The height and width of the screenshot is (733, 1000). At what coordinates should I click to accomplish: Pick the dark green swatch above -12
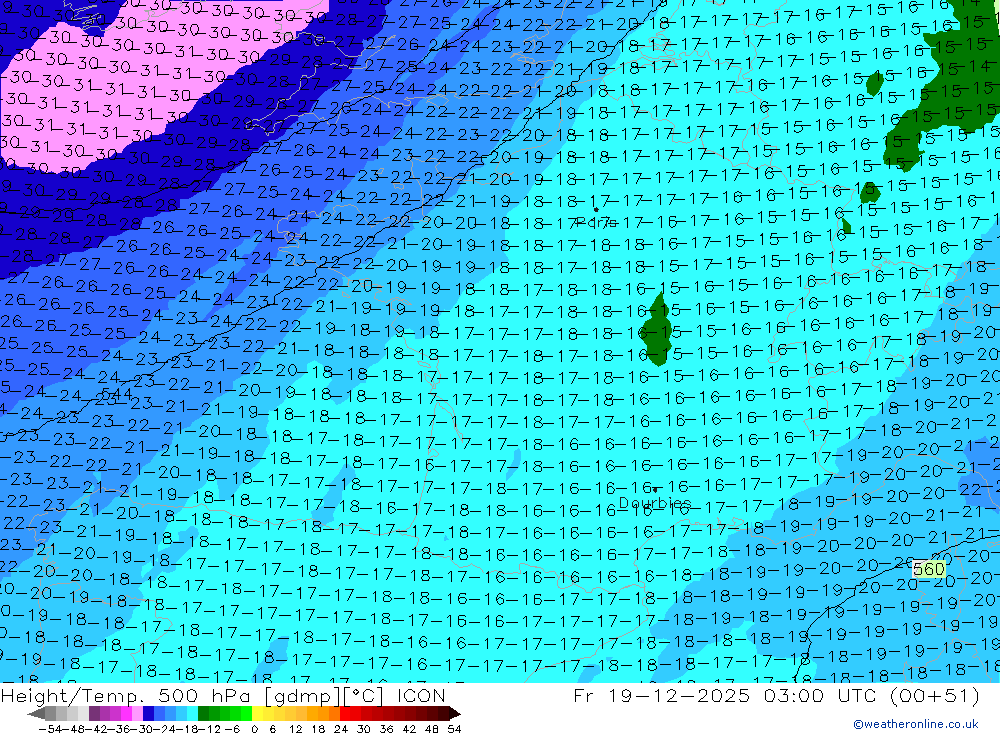coord(203,713)
